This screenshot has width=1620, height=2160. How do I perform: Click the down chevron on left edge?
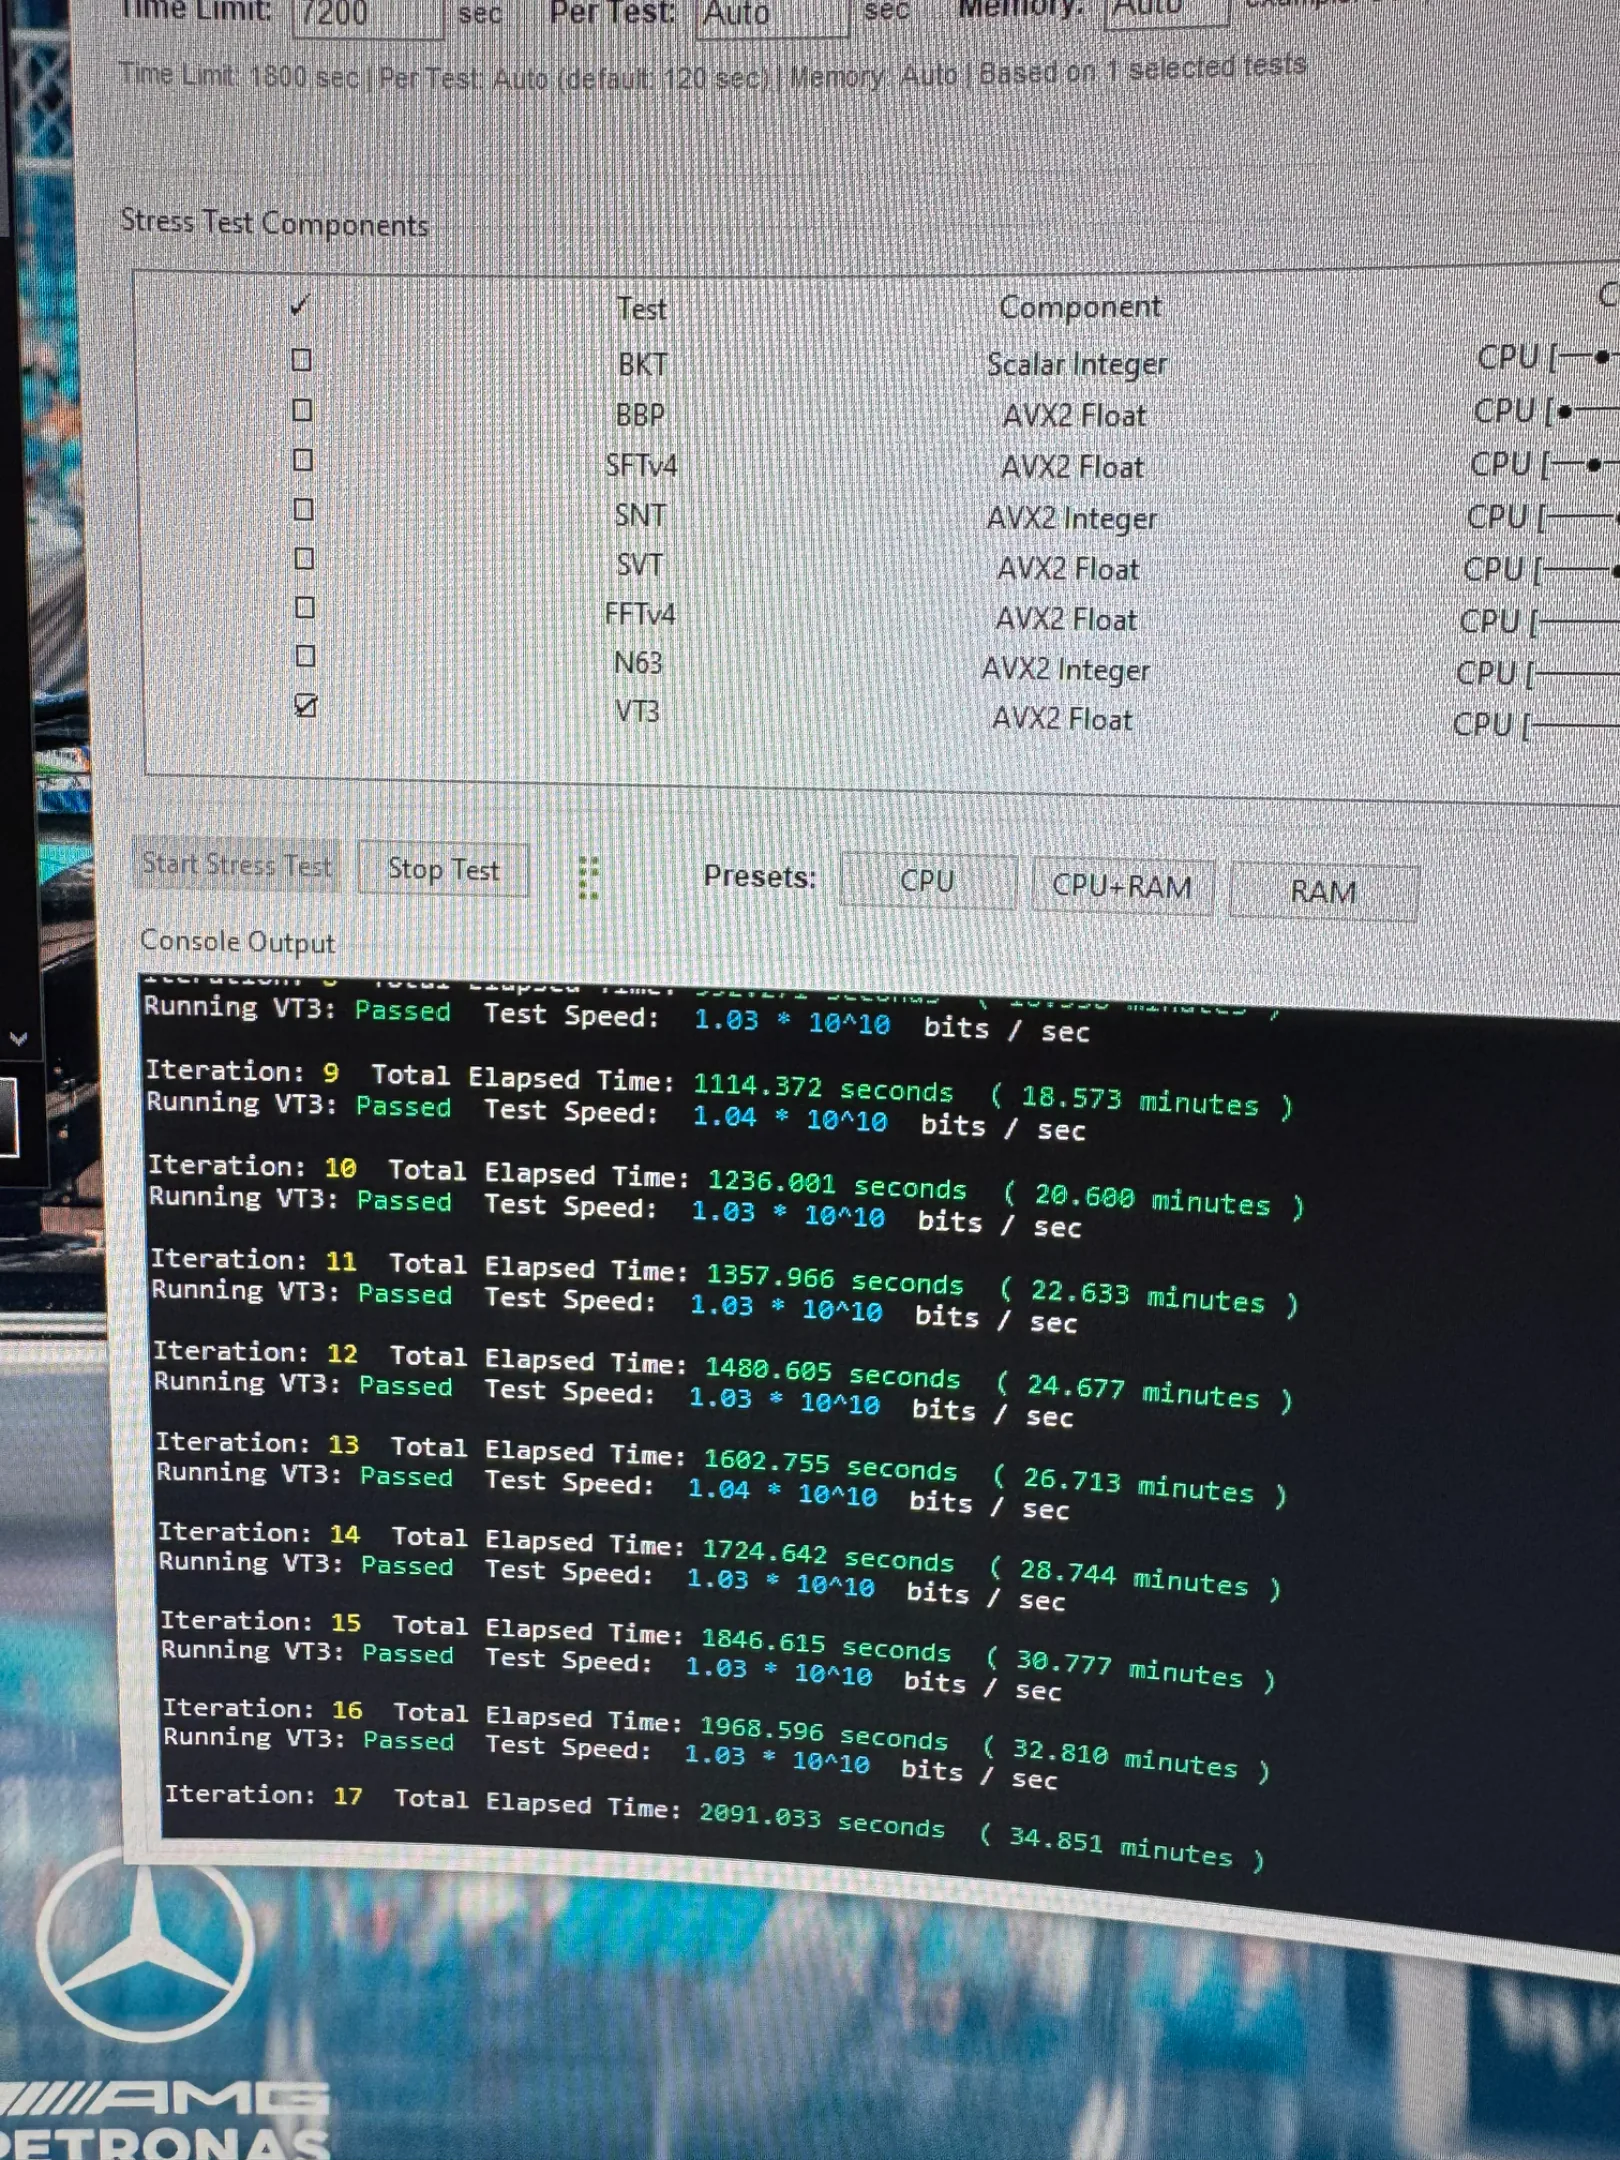tap(18, 1039)
